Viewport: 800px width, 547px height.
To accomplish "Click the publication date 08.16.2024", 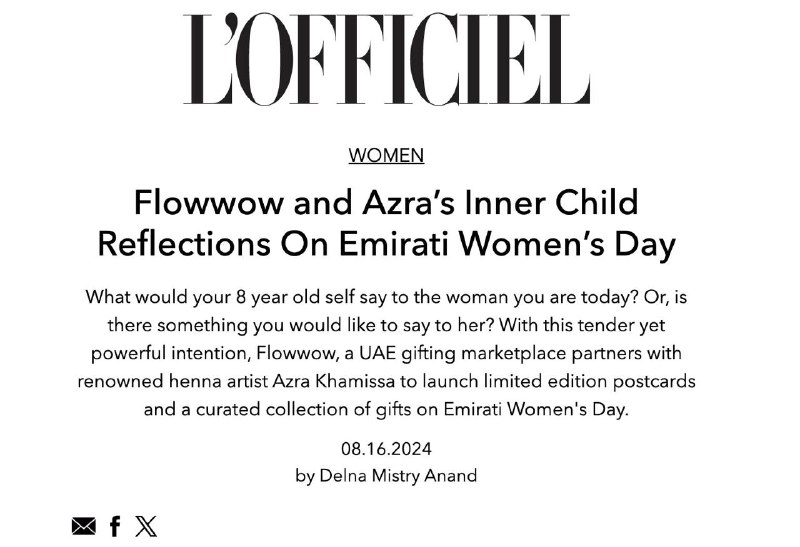I will 386,449.
